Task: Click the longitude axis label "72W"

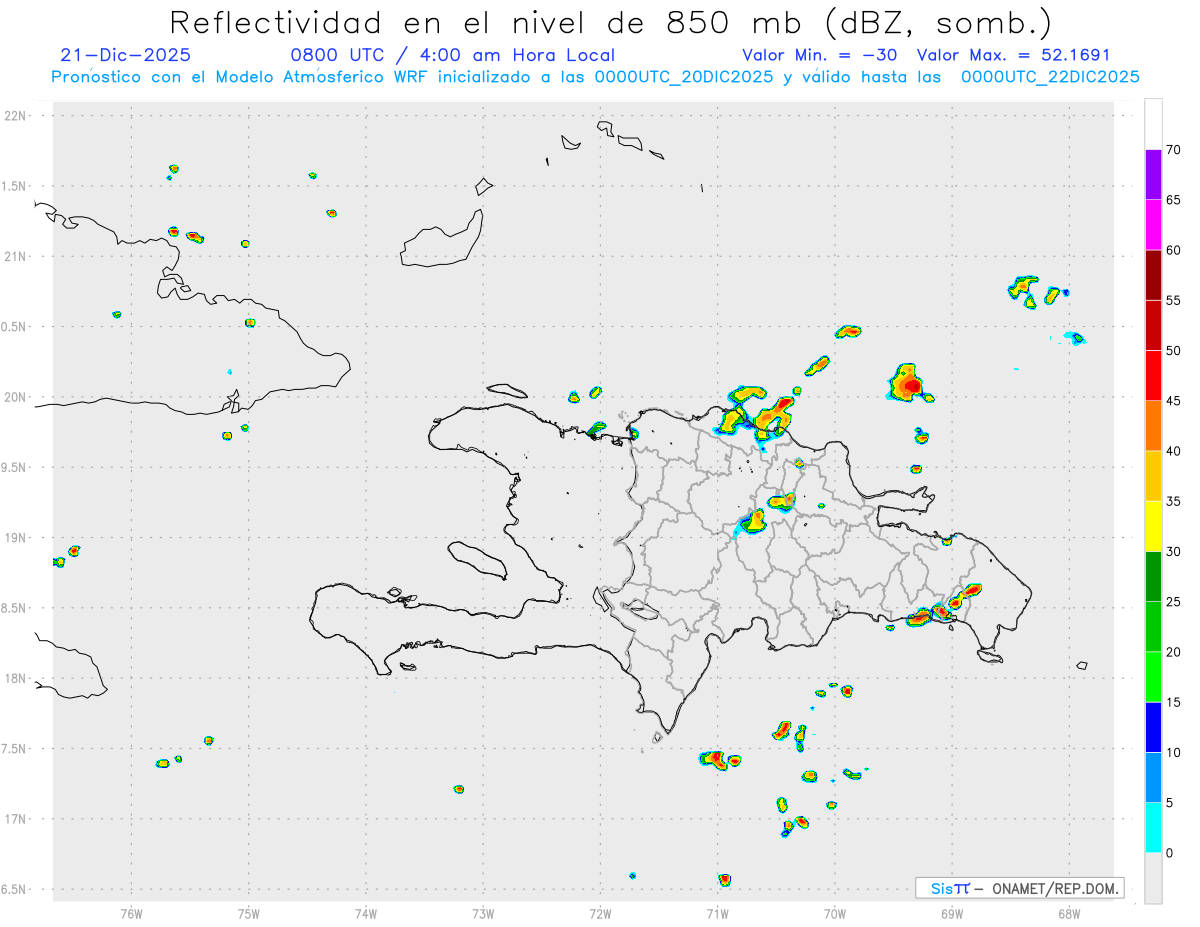Action: point(600,913)
